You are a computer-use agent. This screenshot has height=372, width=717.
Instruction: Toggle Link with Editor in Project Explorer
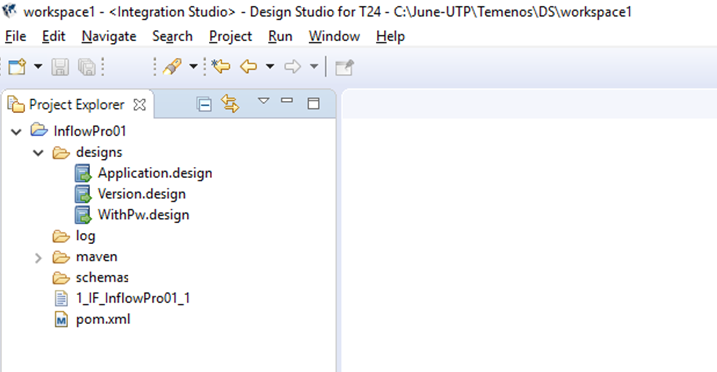(x=230, y=104)
